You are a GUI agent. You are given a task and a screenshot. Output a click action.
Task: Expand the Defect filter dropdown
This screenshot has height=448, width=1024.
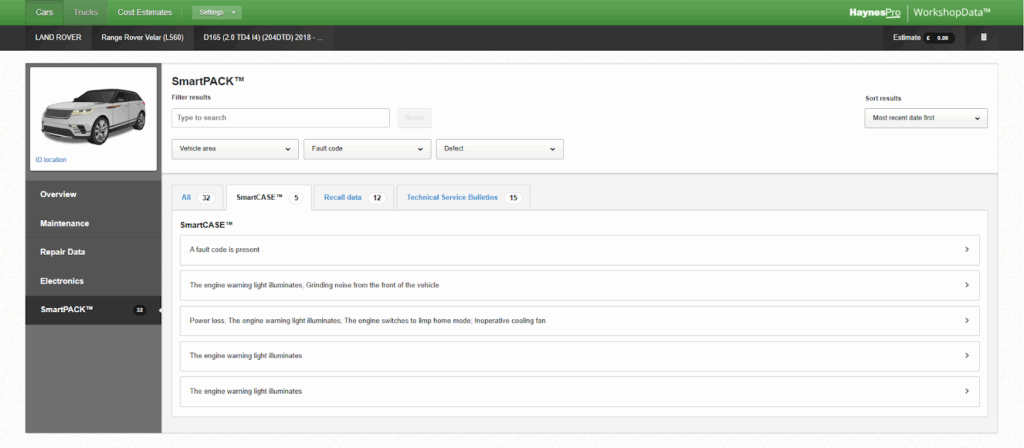(499, 149)
